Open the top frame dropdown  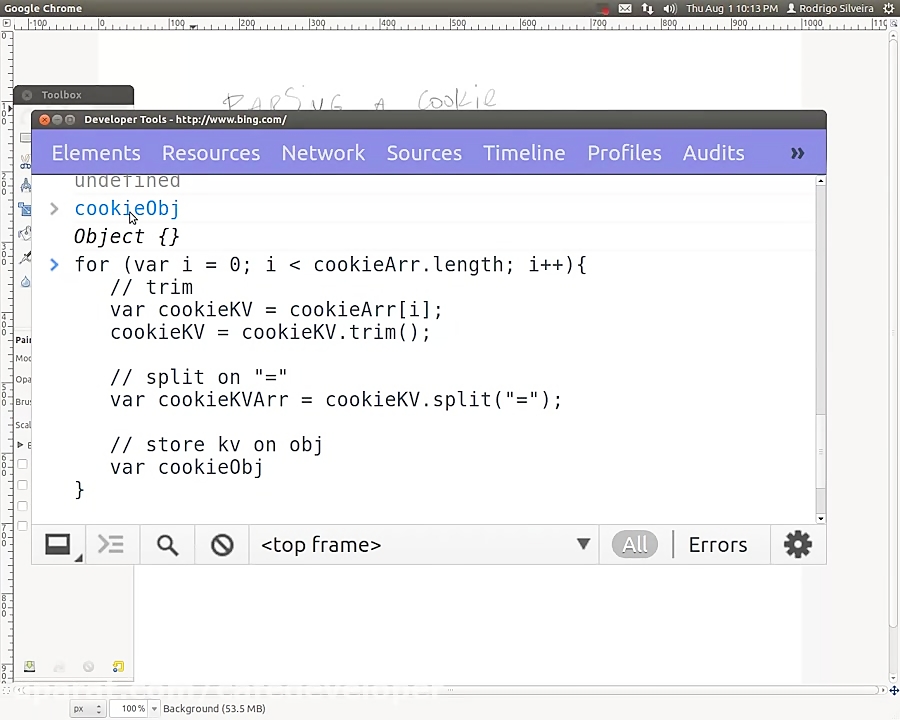pyautogui.click(x=583, y=544)
